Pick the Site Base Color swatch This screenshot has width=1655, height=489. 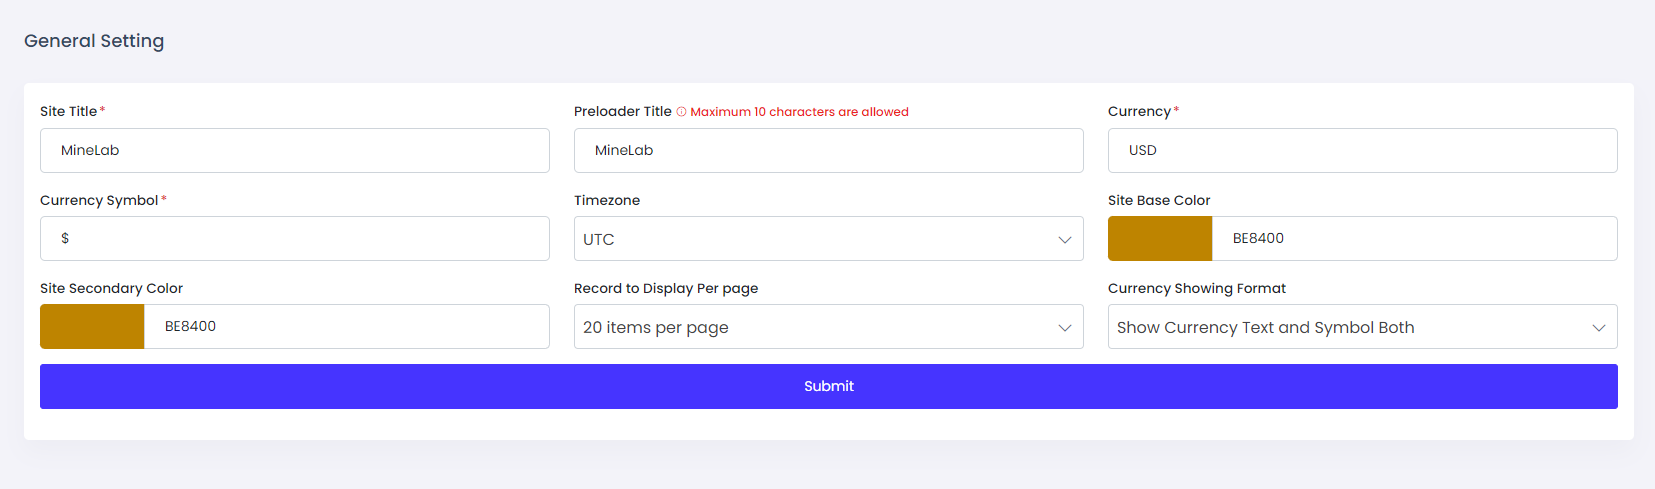pos(1160,239)
